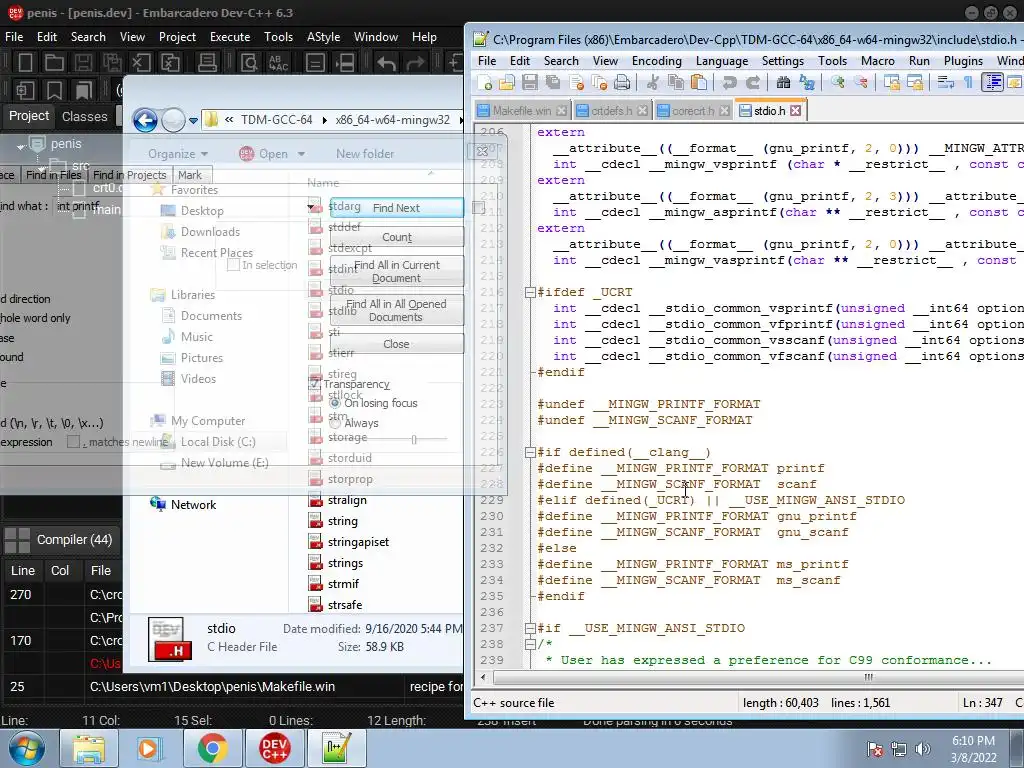
Task: Open Organize dropdown in file browser
Action: coord(178,154)
